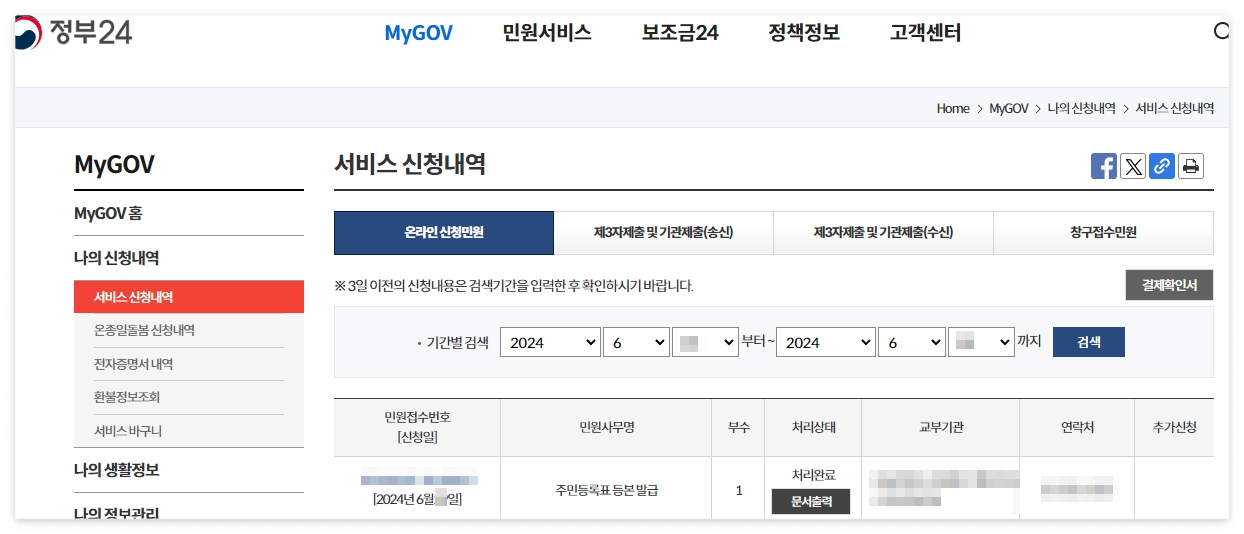Print the page with printer icon
The image size is (1244, 534).
coord(1190,166)
